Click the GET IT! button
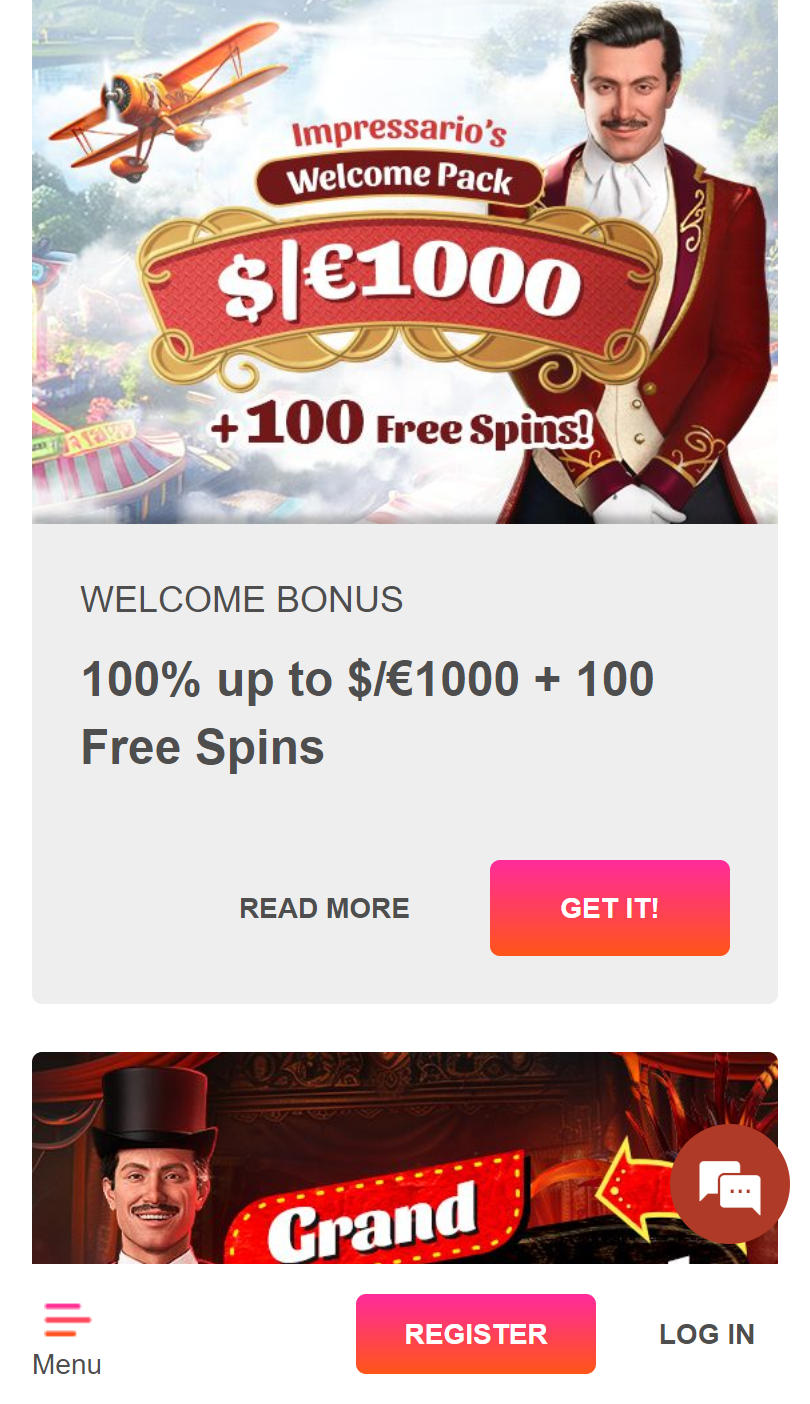This screenshot has height=1404, width=810. (x=610, y=908)
